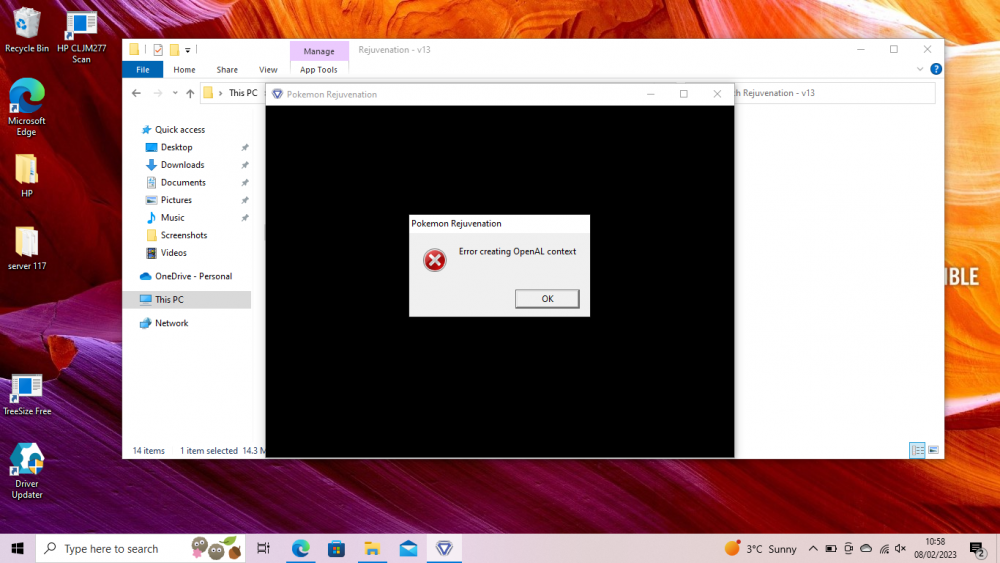Image resolution: width=1000 pixels, height=563 pixels.
Task: Open the notification center icon
Action: pos(977,548)
